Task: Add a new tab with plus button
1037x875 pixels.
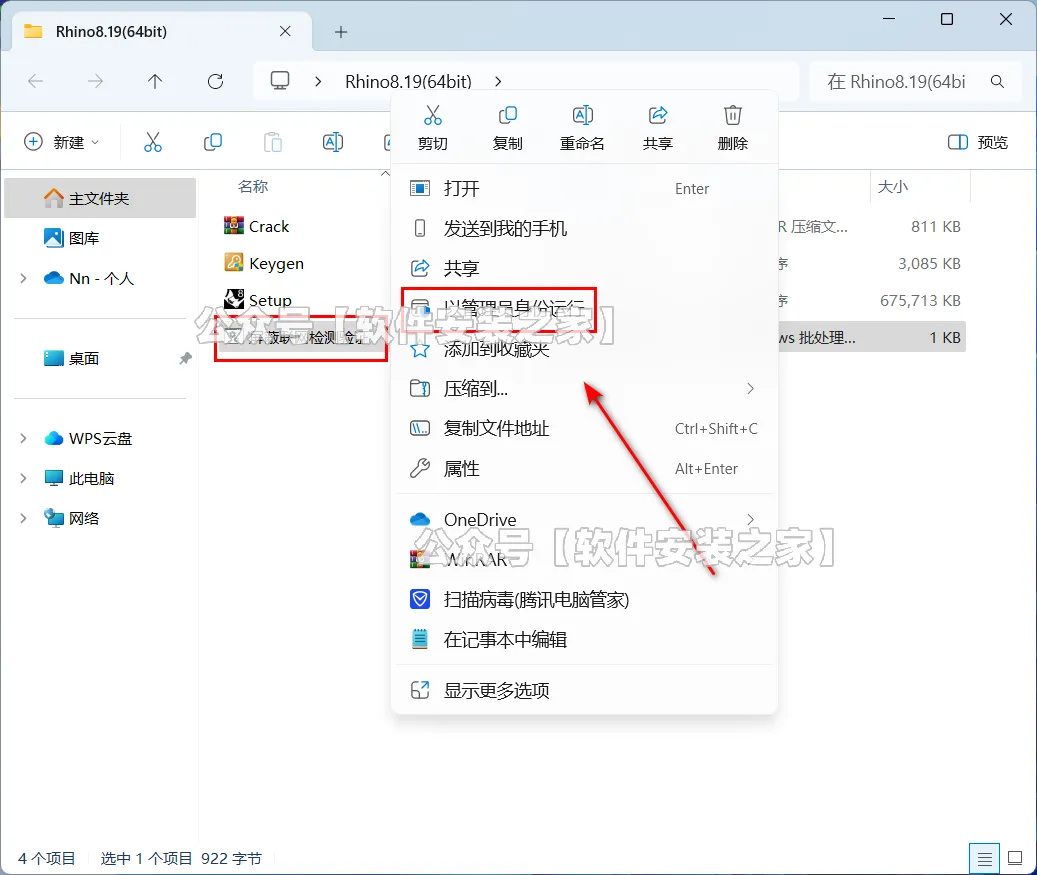Action: [341, 32]
